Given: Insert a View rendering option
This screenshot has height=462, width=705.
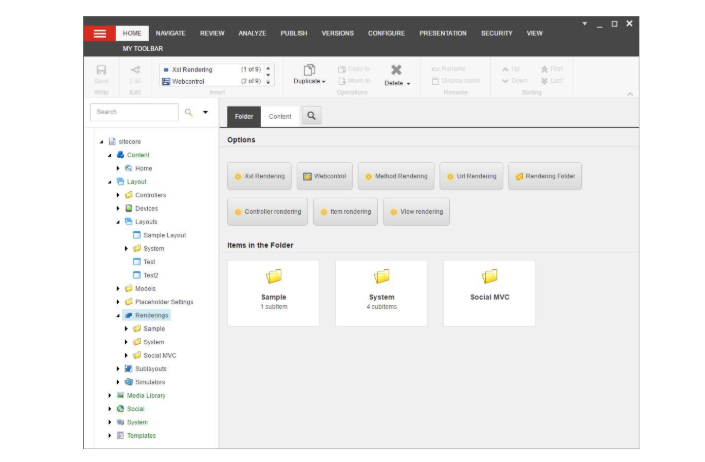Looking at the screenshot, I should coord(416,212).
